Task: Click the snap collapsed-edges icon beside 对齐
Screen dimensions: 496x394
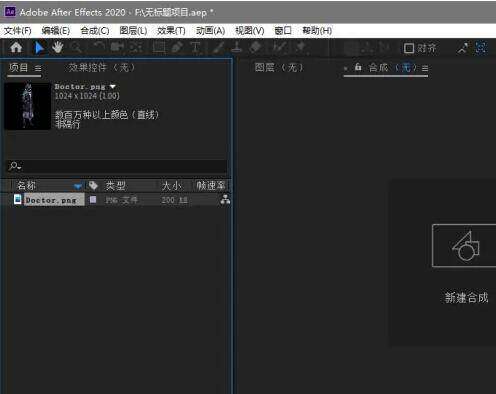Action: pos(462,48)
